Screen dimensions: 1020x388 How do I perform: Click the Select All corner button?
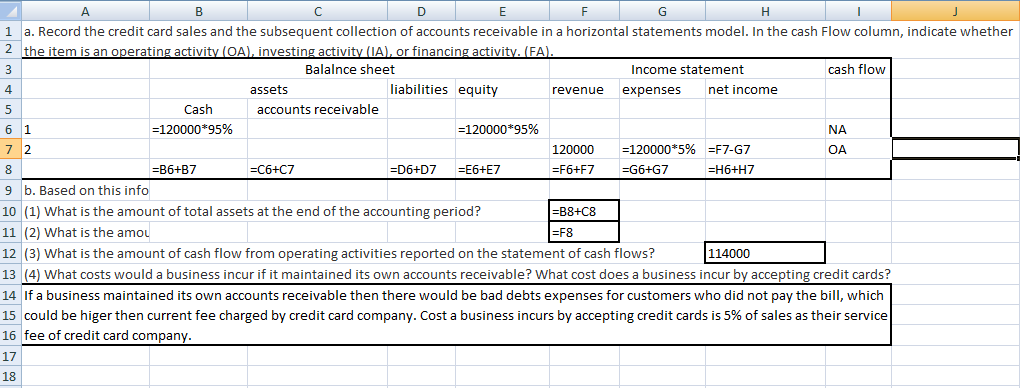coord(10,10)
